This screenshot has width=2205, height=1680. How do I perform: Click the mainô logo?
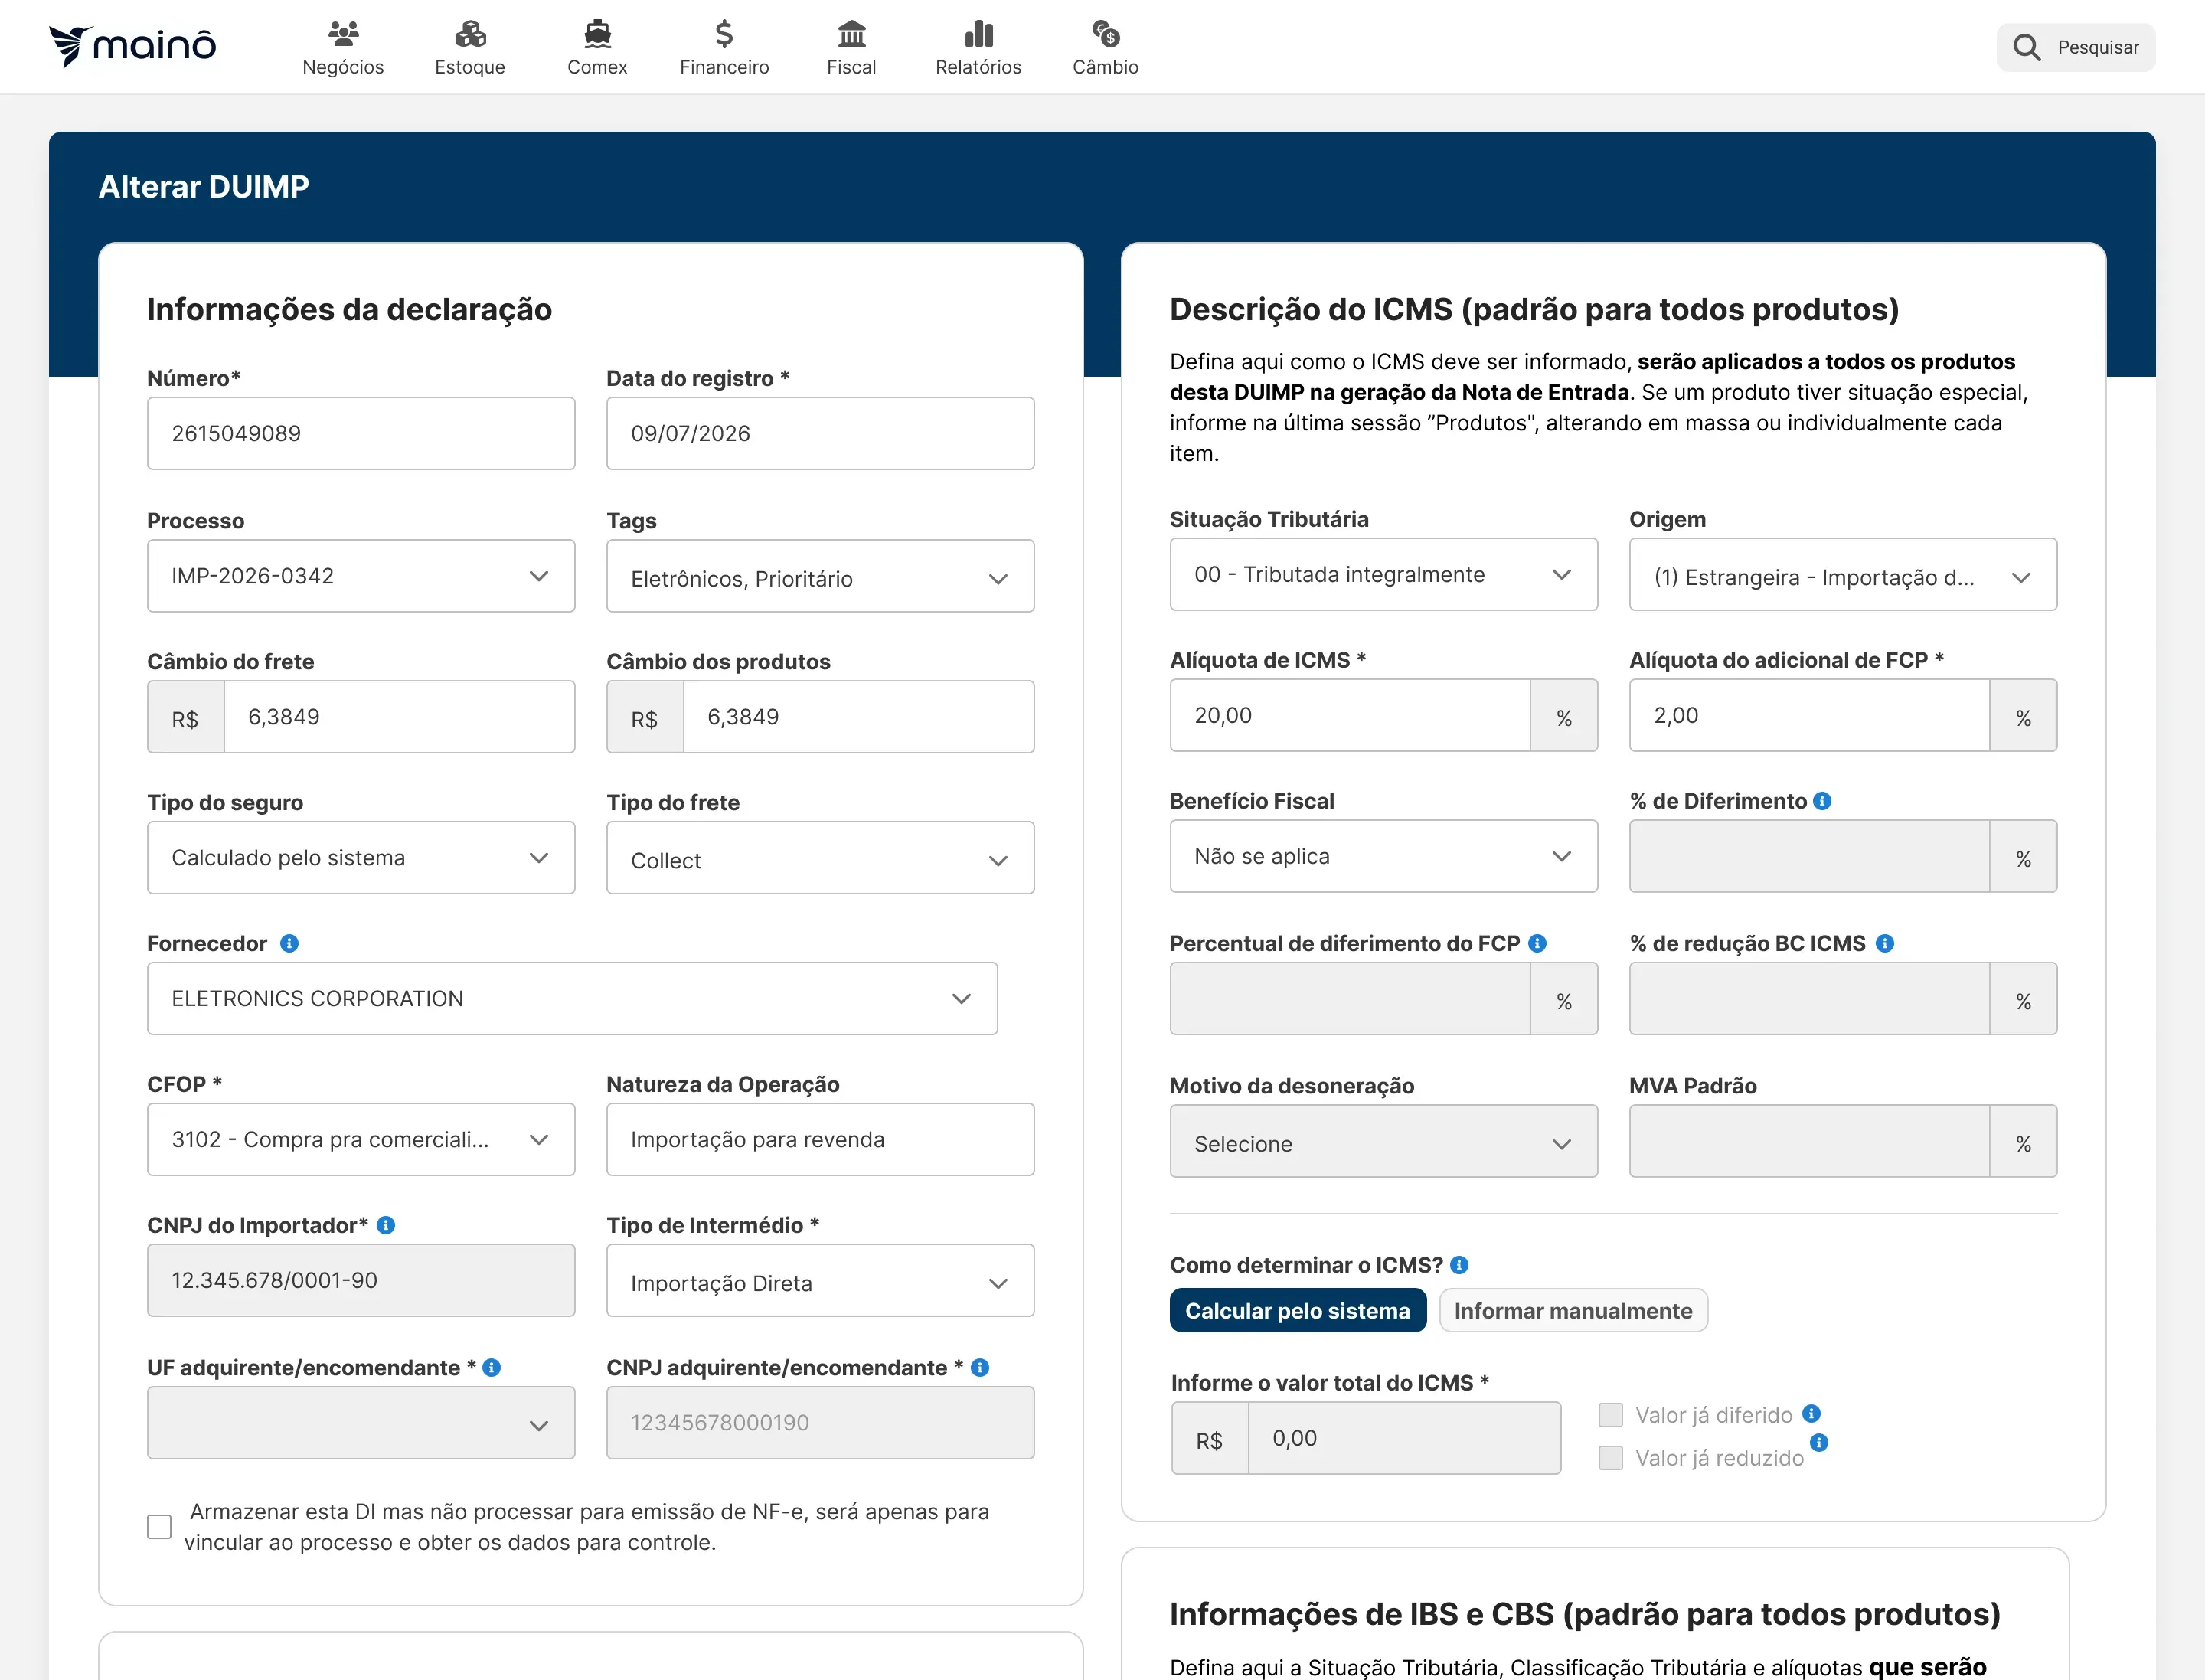[x=132, y=46]
